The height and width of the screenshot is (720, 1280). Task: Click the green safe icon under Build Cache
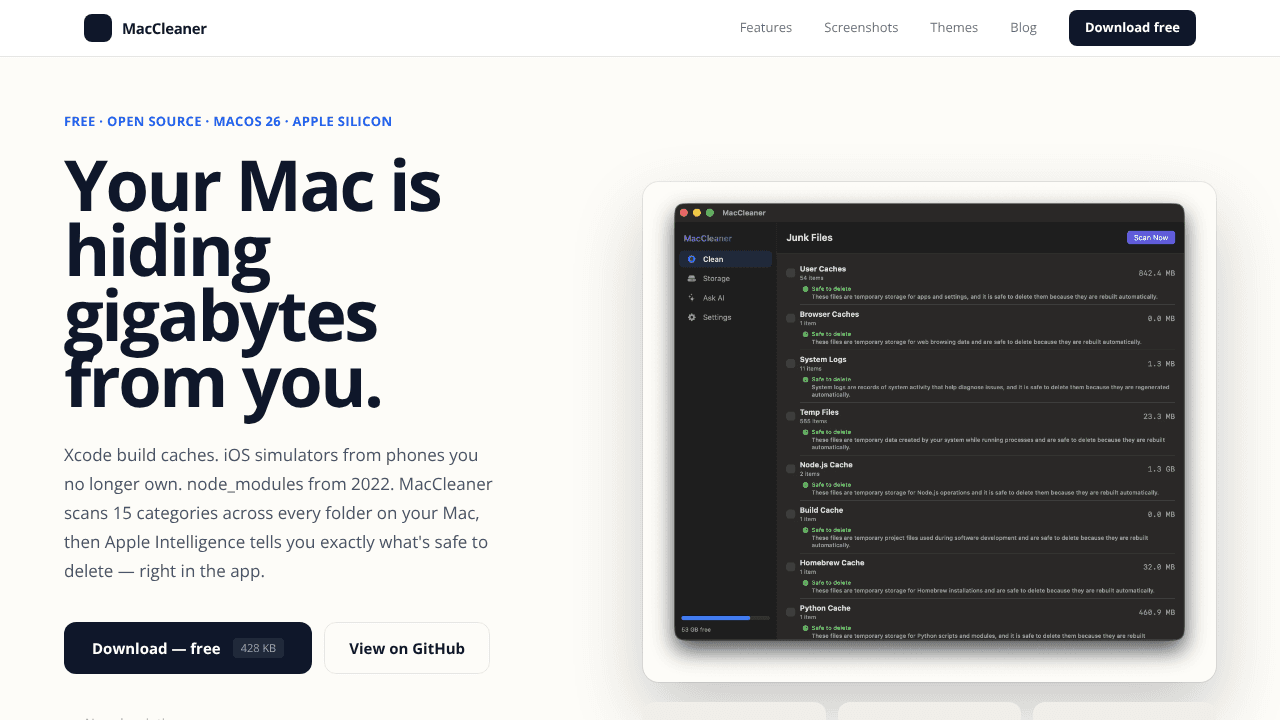point(805,530)
